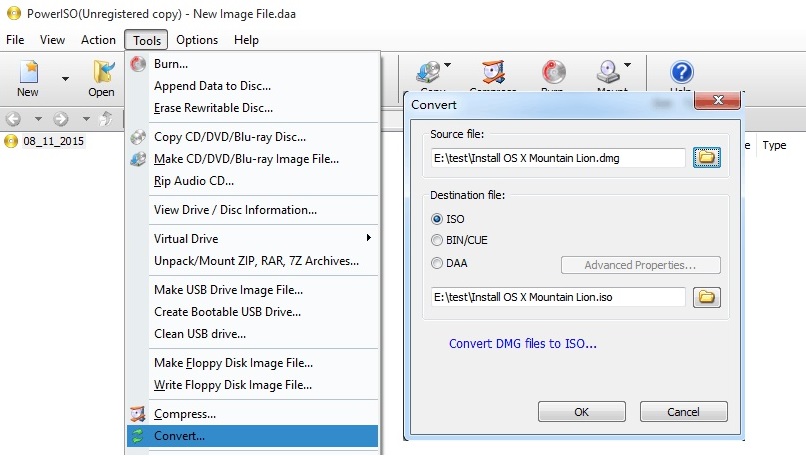Click the Destination file path field
The image size is (806, 456).
[x=558, y=297]
